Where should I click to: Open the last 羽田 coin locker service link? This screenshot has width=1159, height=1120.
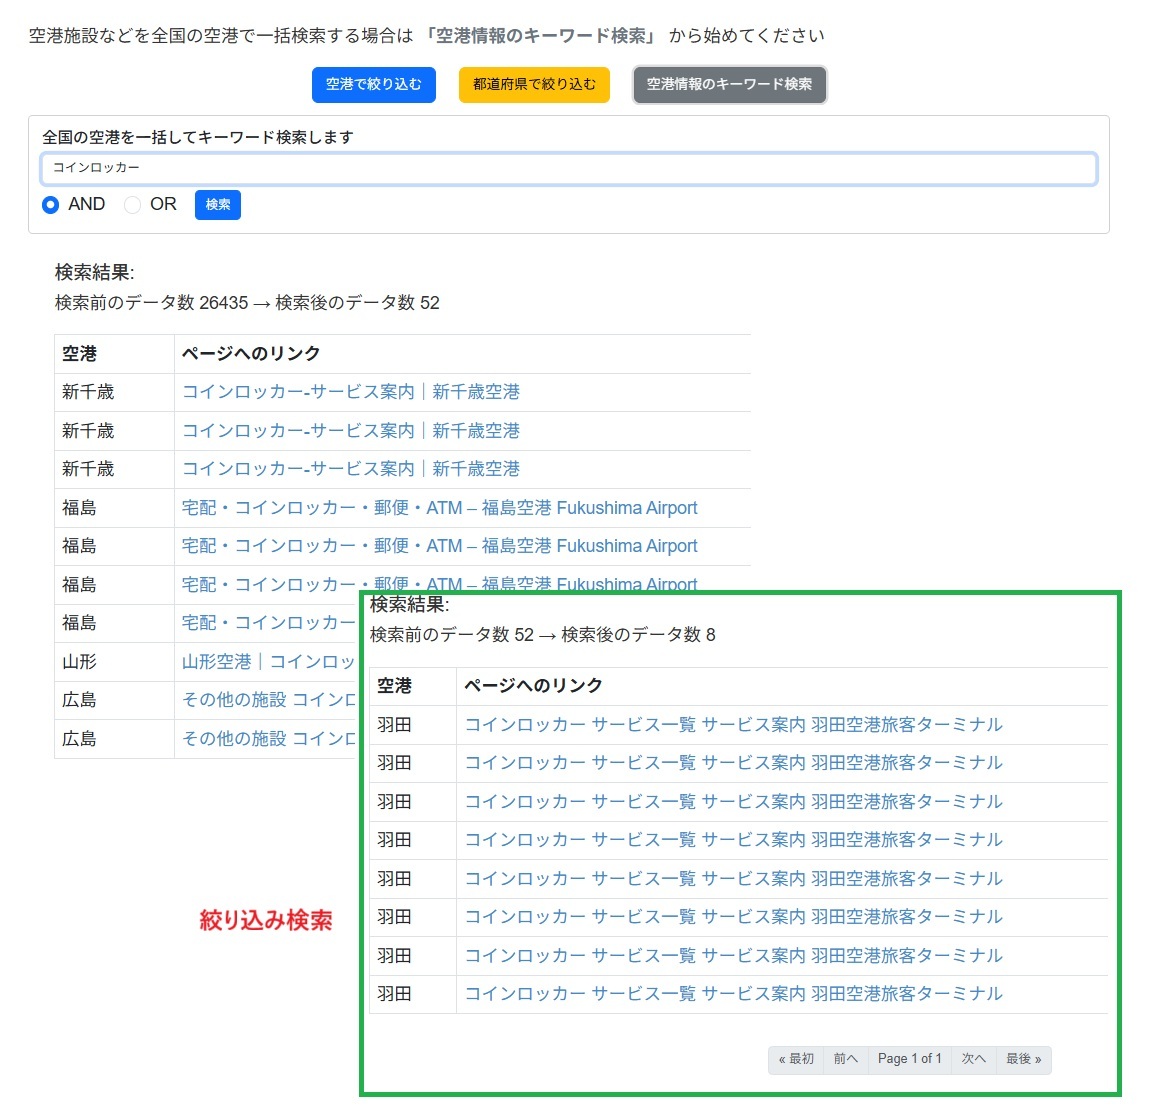[x=733, y=994]
